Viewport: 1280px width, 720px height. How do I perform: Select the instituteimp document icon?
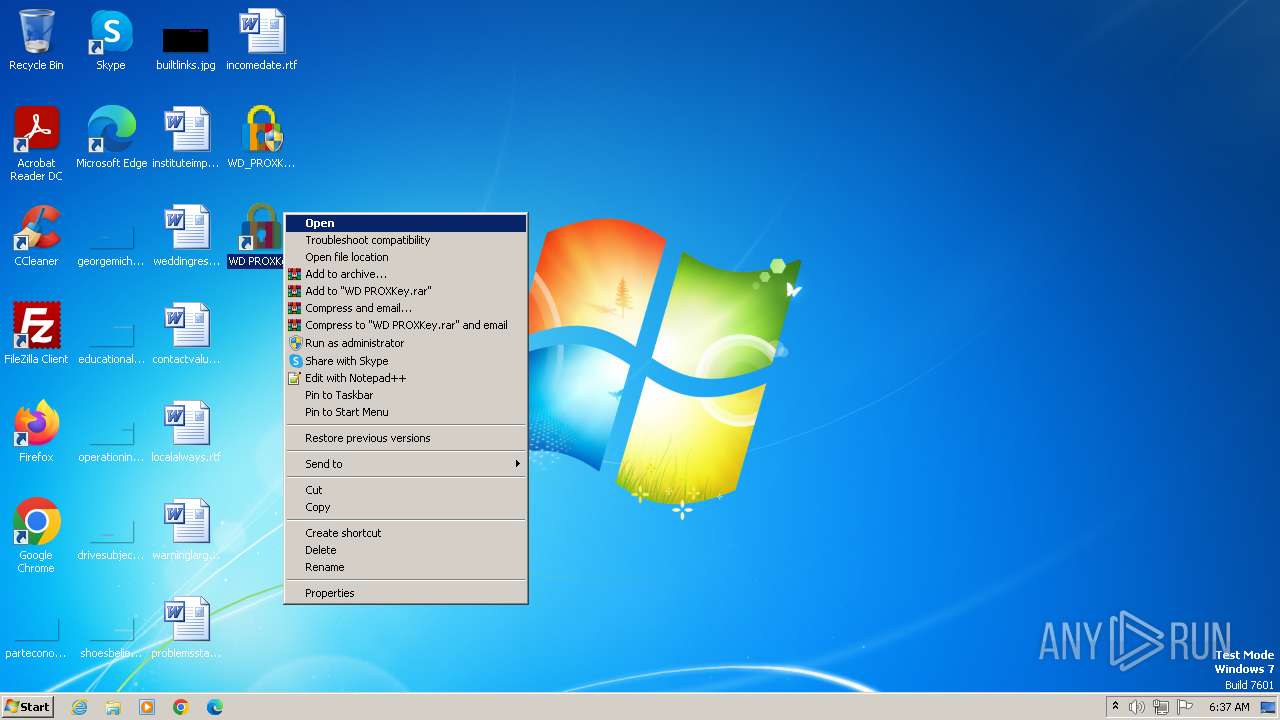coord(186,138)
